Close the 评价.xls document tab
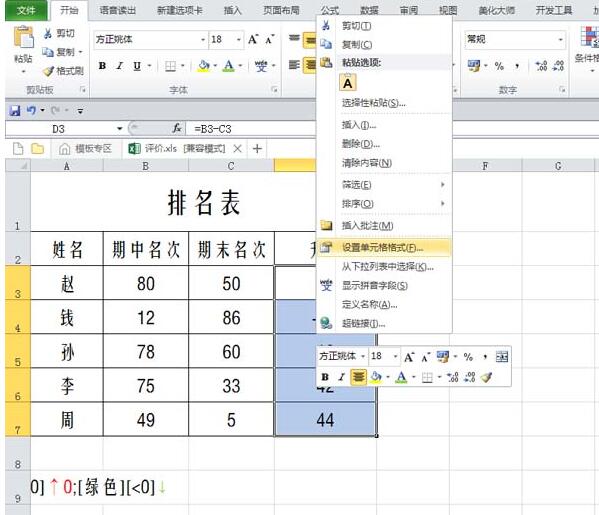 pos(238,149)
